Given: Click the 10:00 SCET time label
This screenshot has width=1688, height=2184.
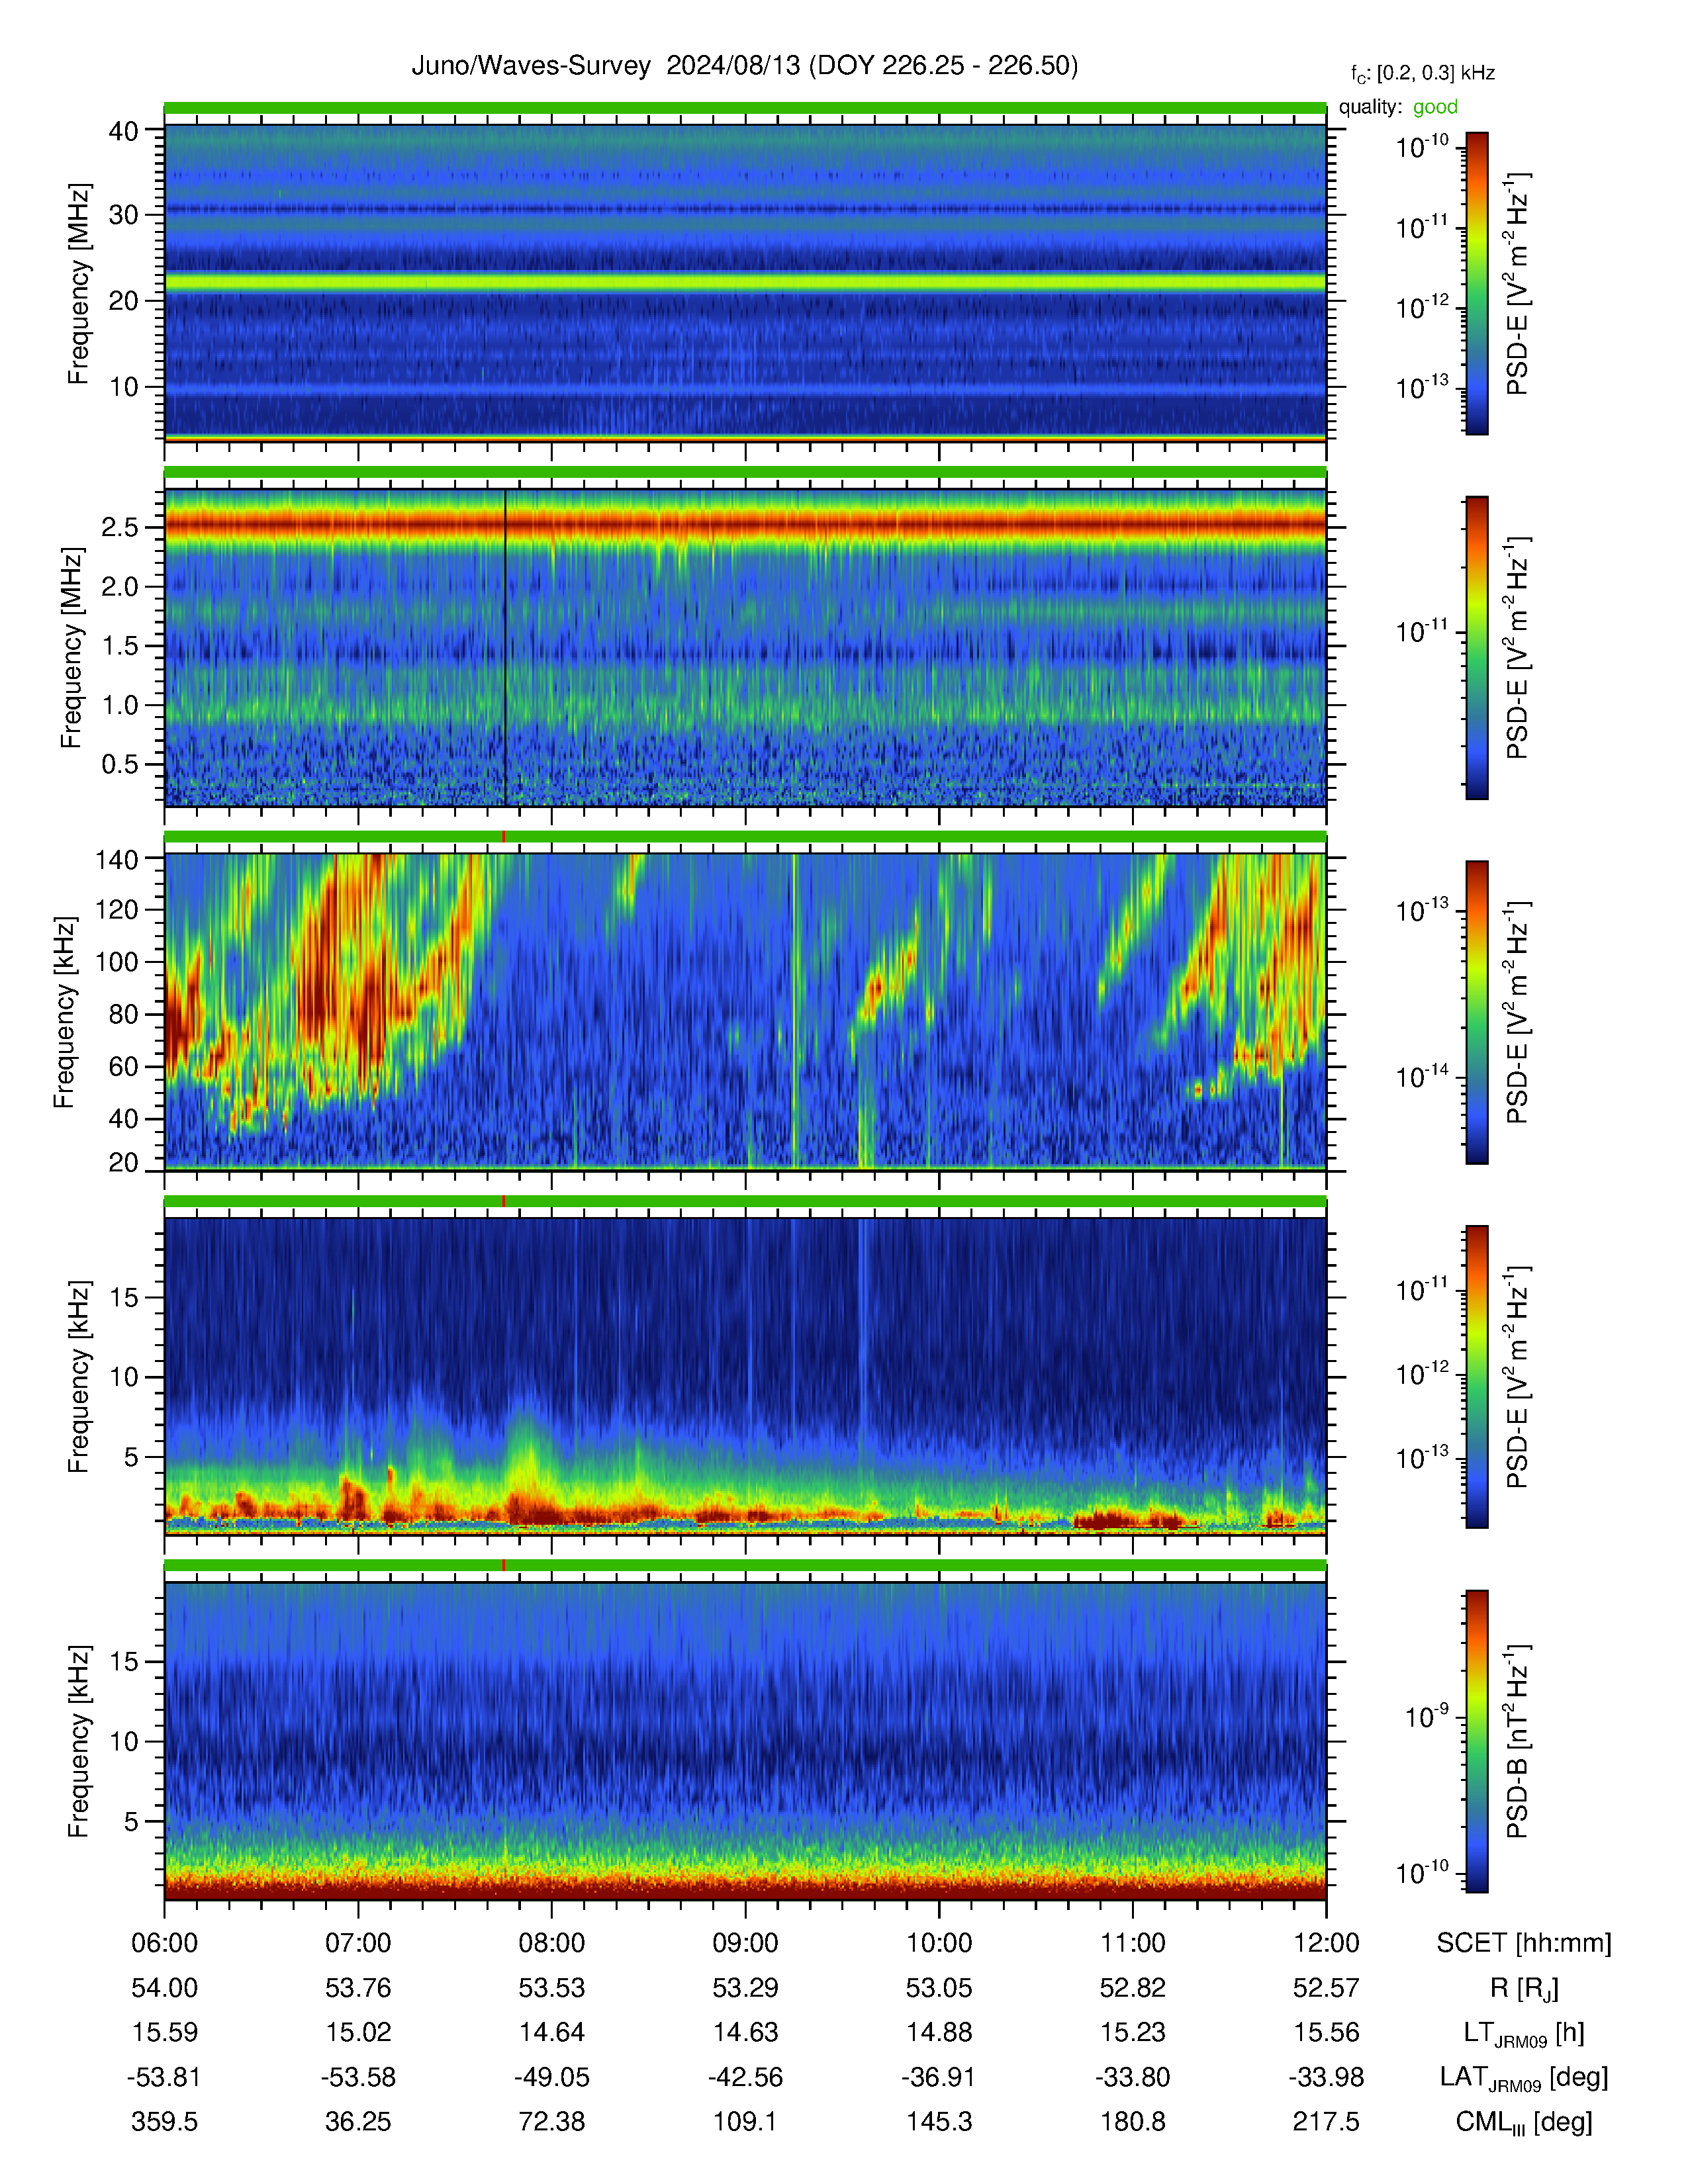Looking at the screenshot, I should pyautogui.click(x=939, y=1942).
